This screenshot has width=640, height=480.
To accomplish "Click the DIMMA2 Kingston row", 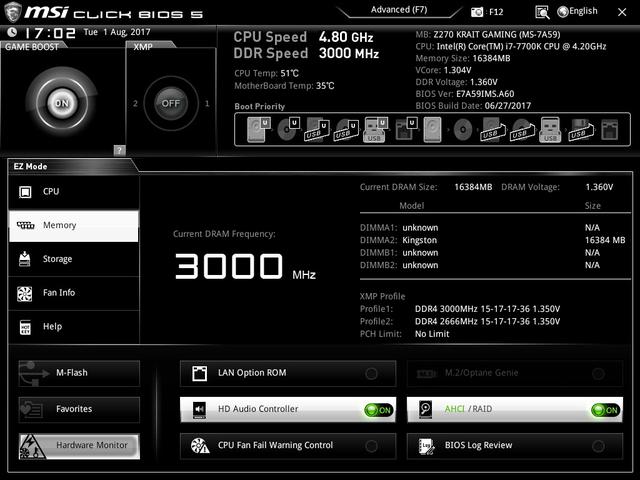I will pyautogui.click(x=492, y=240).
